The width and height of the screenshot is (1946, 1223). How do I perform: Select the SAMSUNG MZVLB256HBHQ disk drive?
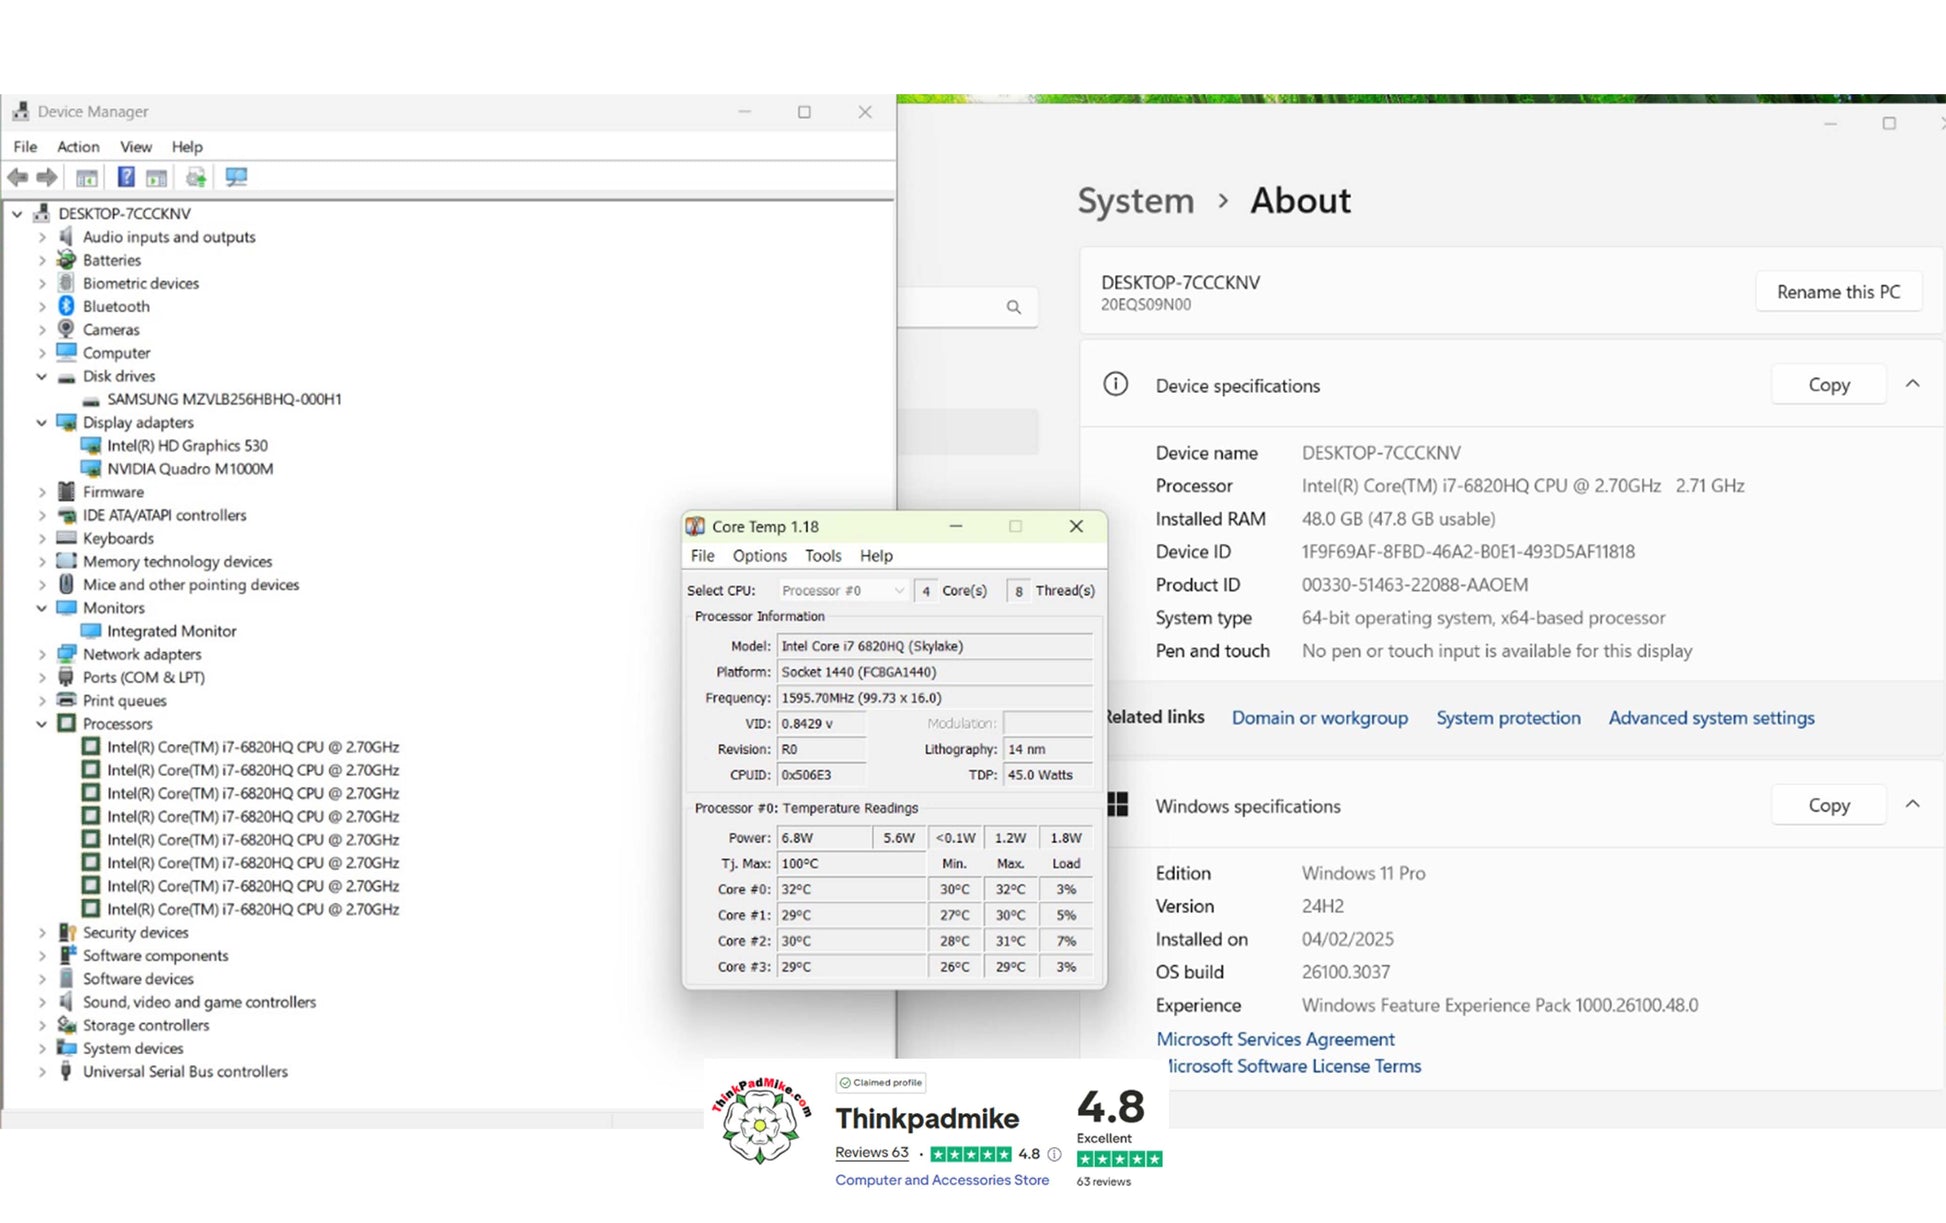pyautogui.click(x=224, y=399)
